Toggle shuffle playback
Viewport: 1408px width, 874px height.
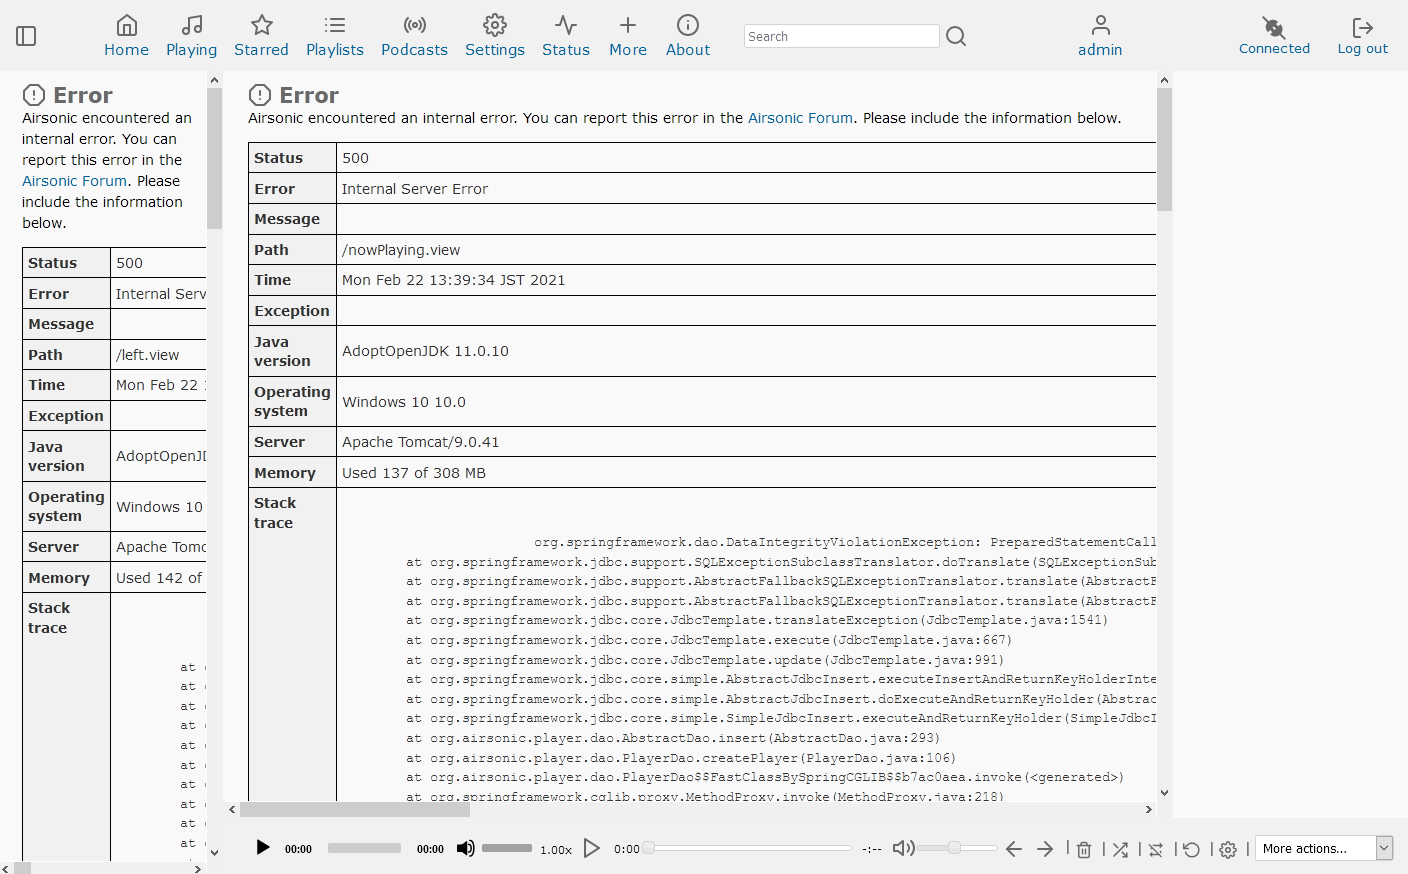[x=1120, y=848]
